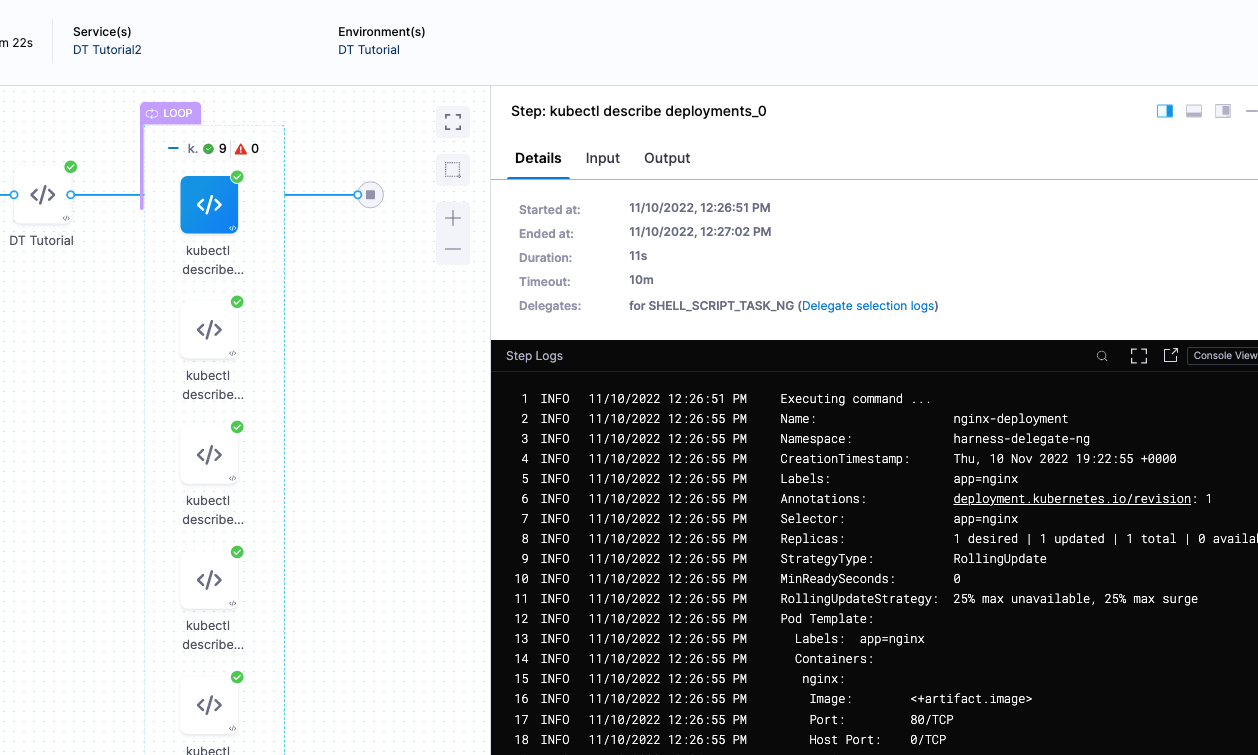This screenshot has width=1258, height=755.
Task: Switch step panel to floating window layout
Action: point(1222,111)
